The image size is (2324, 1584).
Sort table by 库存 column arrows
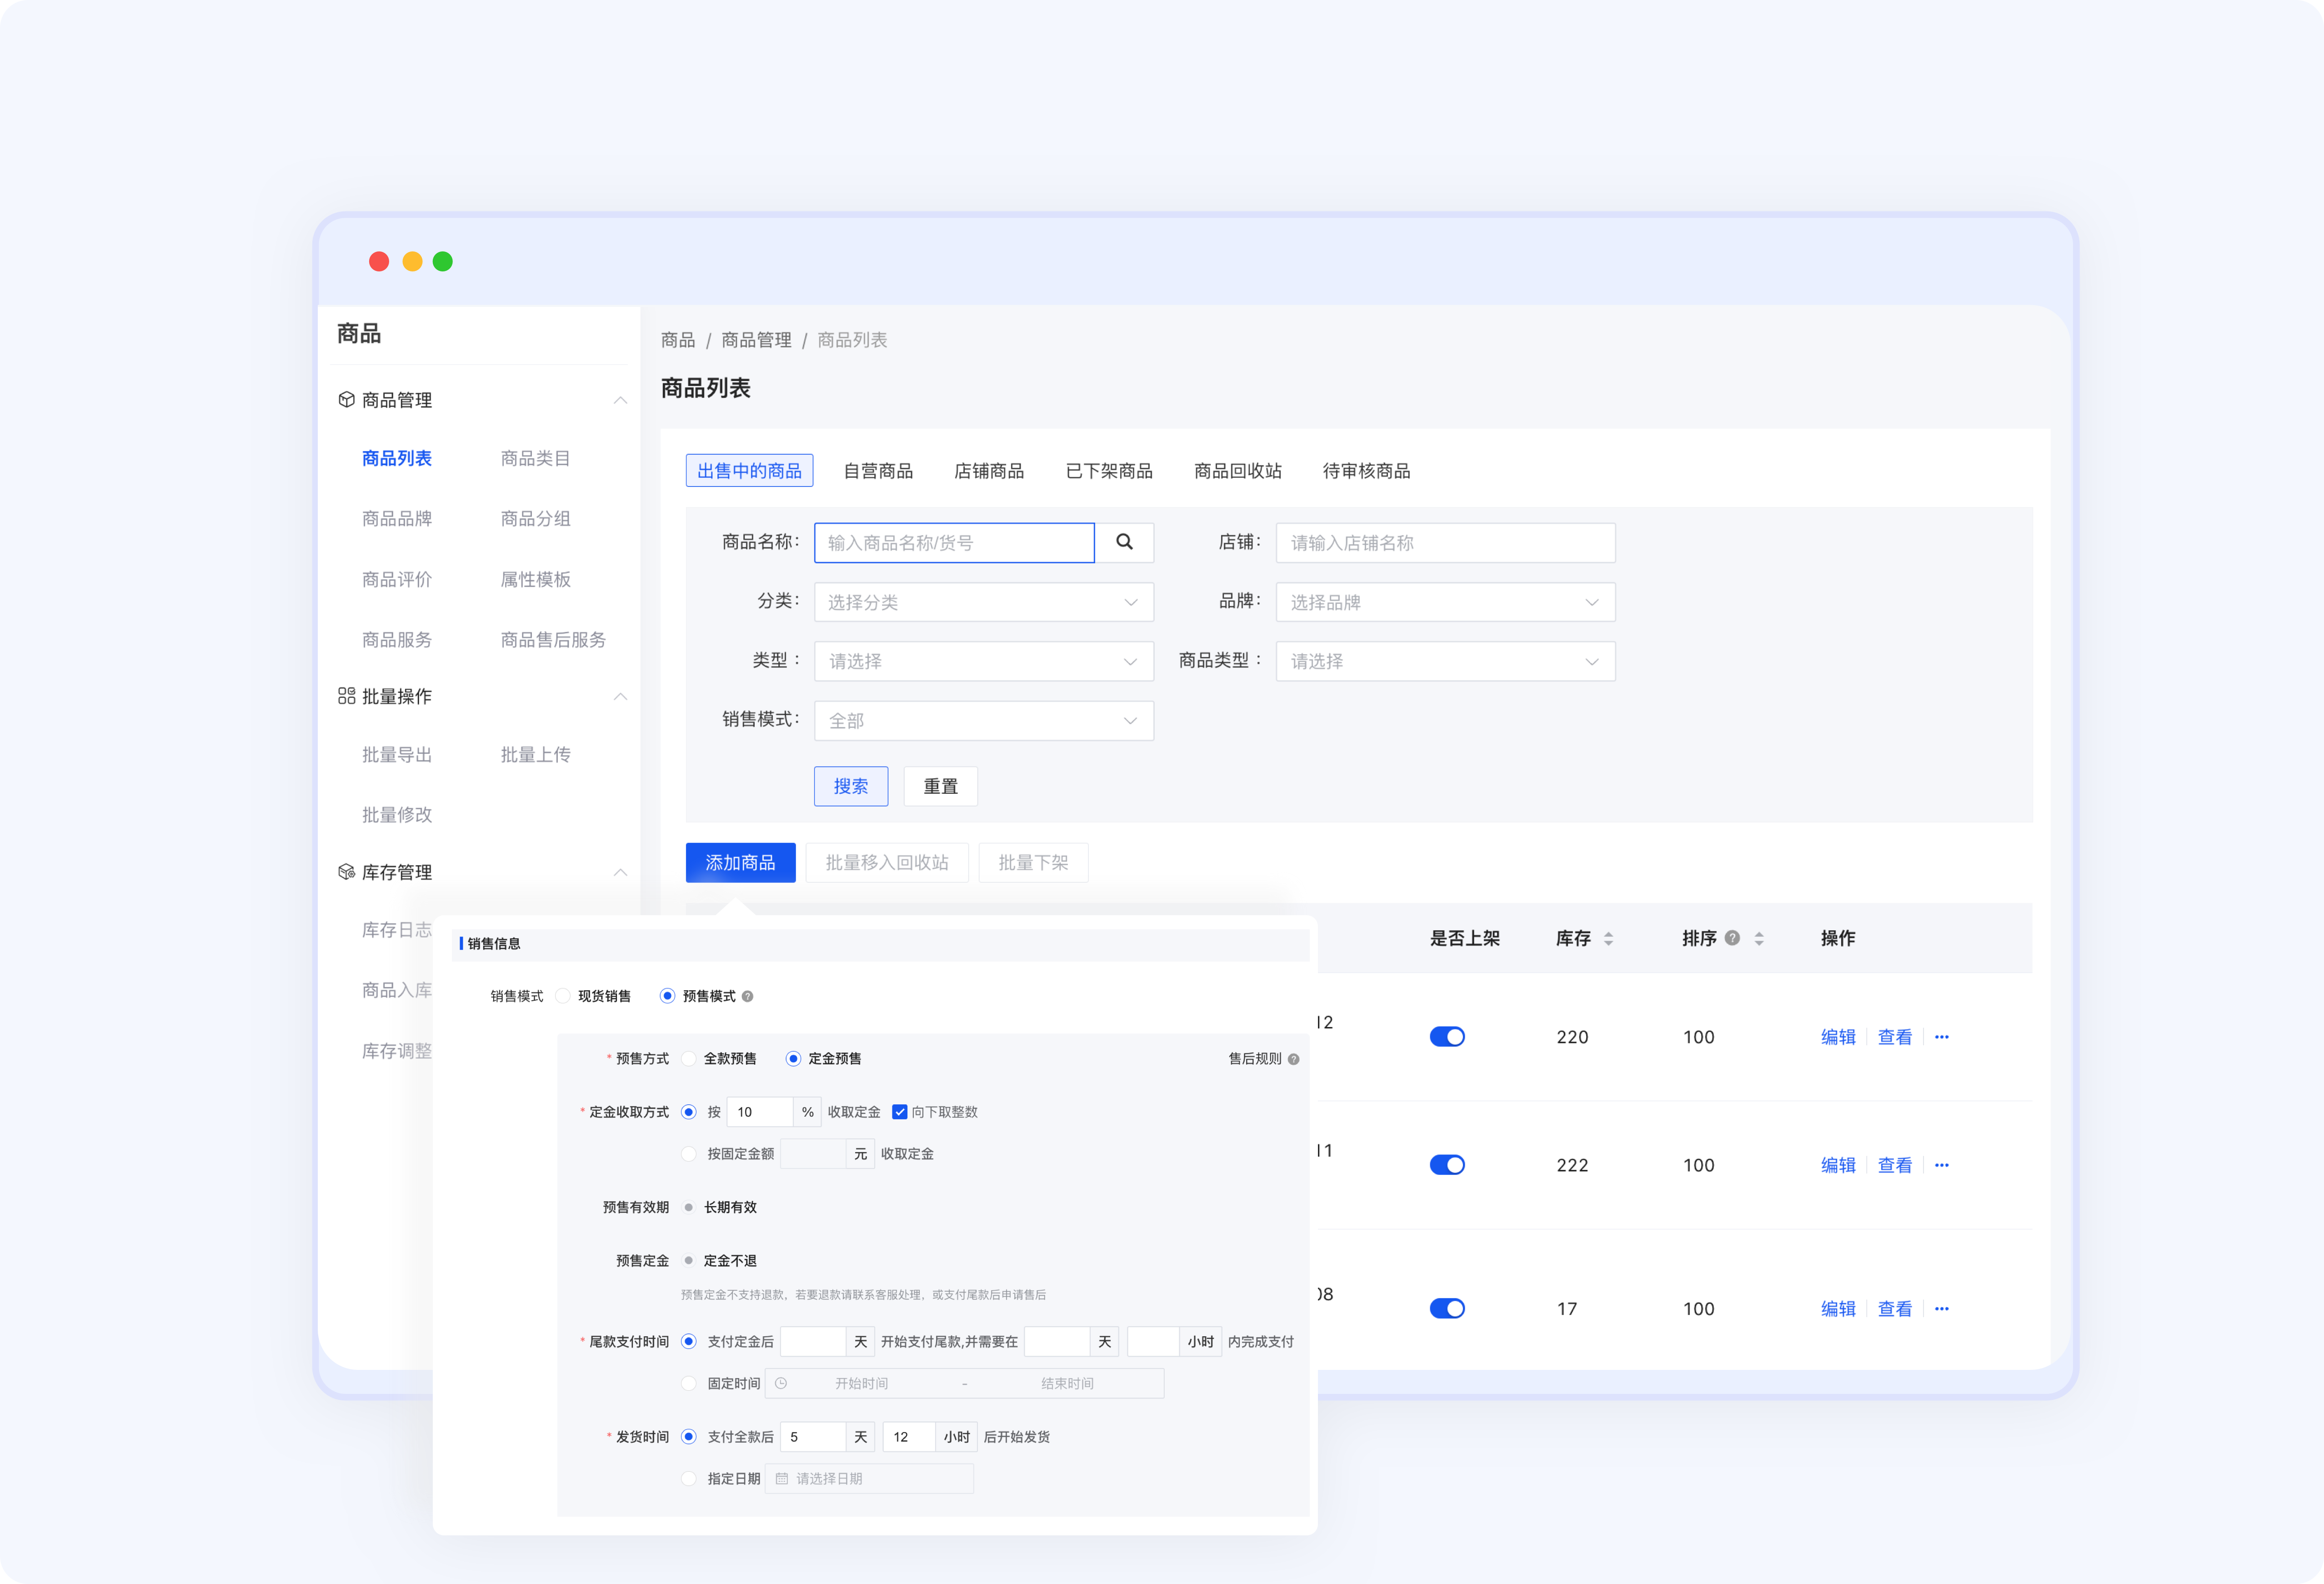pyautogui.click(x=1608, y=938)
